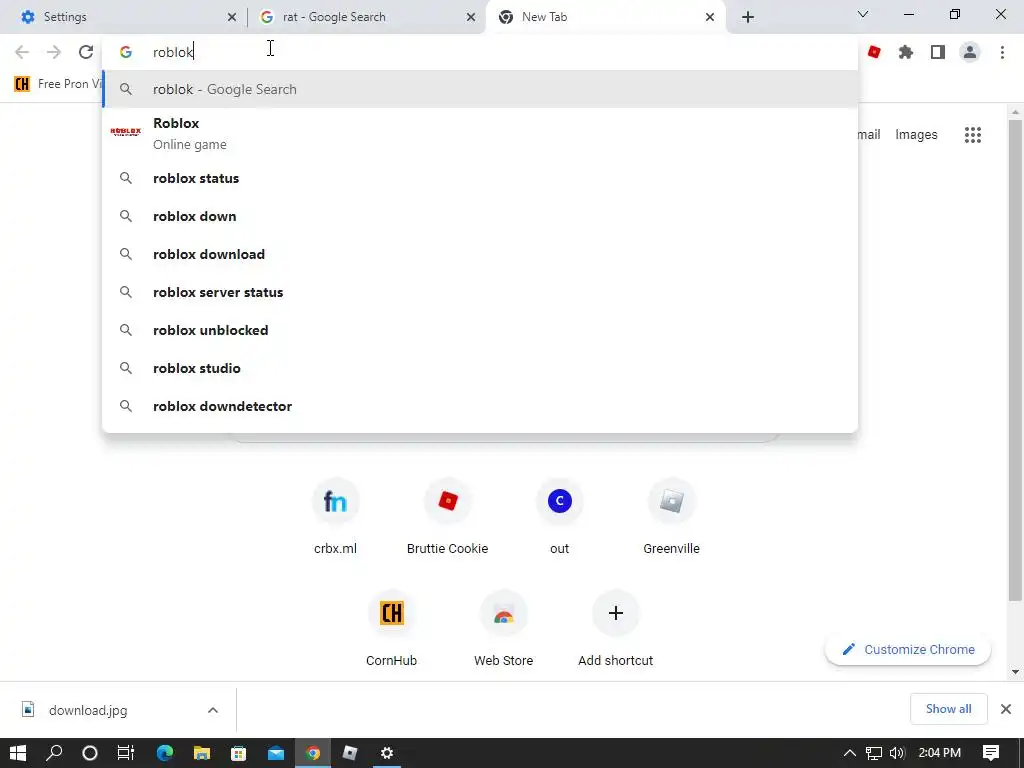Select the New Tab tab

pos(605,17)
